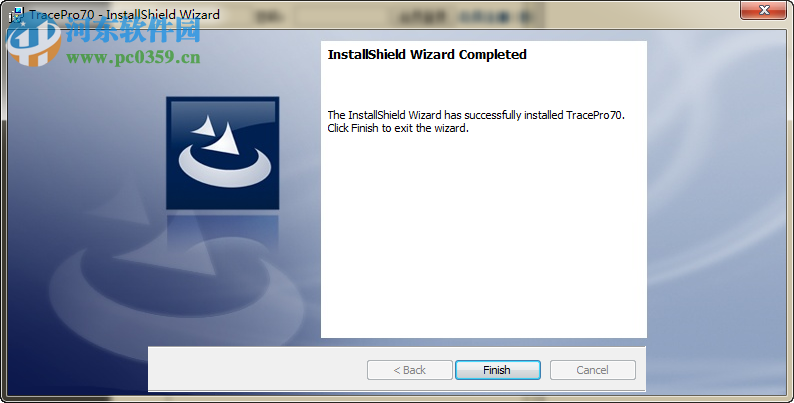This screenshot has width=794, height=403.
Task: Click the grayed-out Back button
Action: pyautogui.click(x=410, y=370)
